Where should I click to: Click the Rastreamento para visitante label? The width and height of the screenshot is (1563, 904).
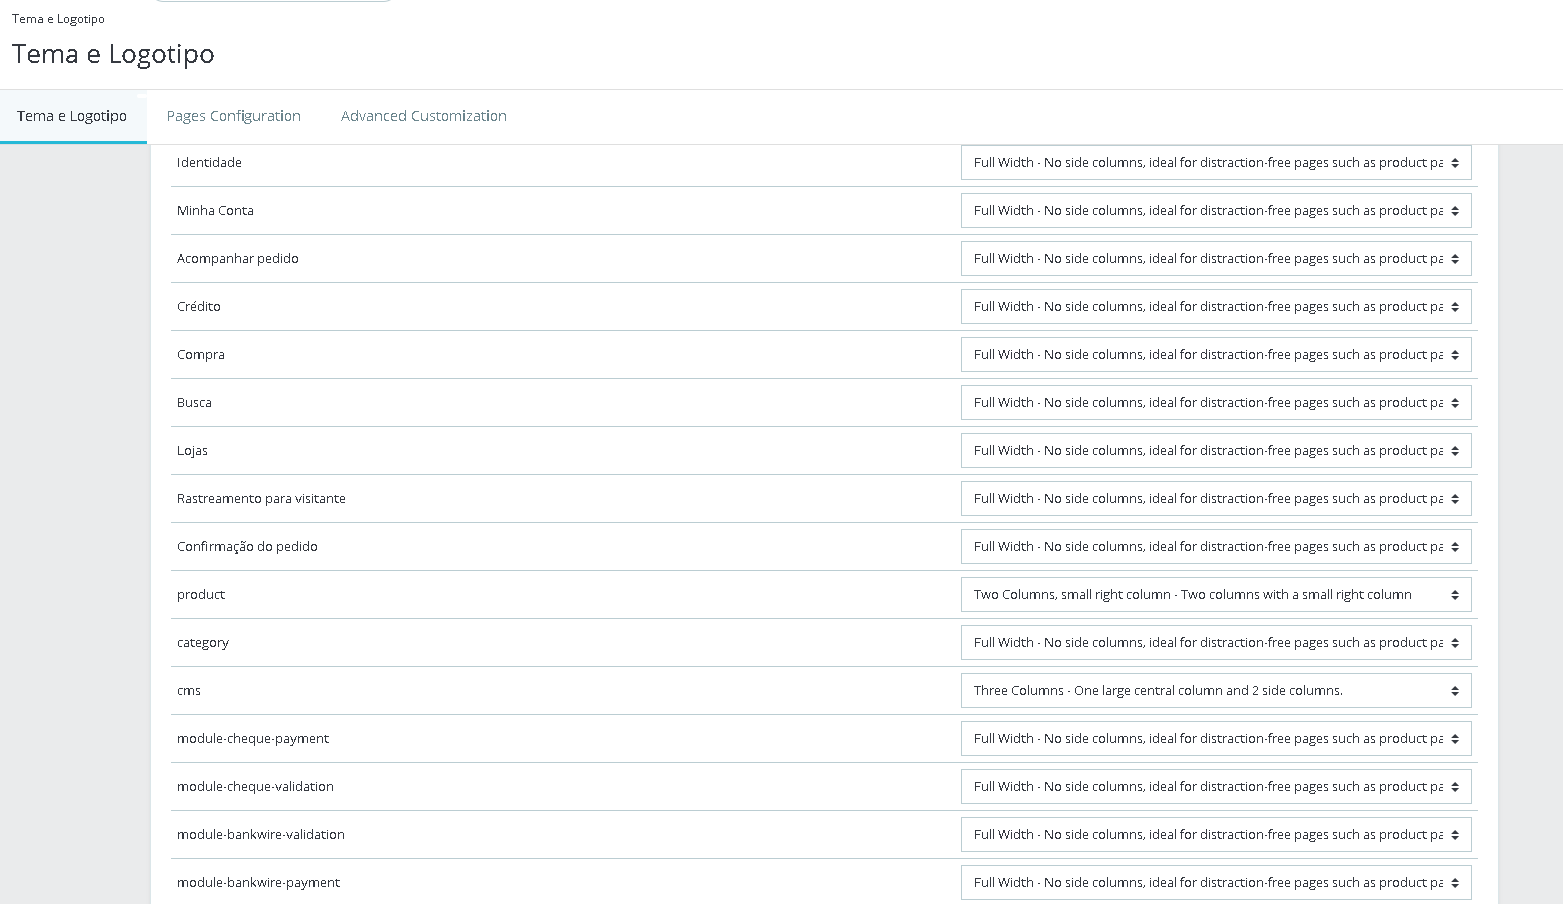pyautogui.click(x=261, y=499)
